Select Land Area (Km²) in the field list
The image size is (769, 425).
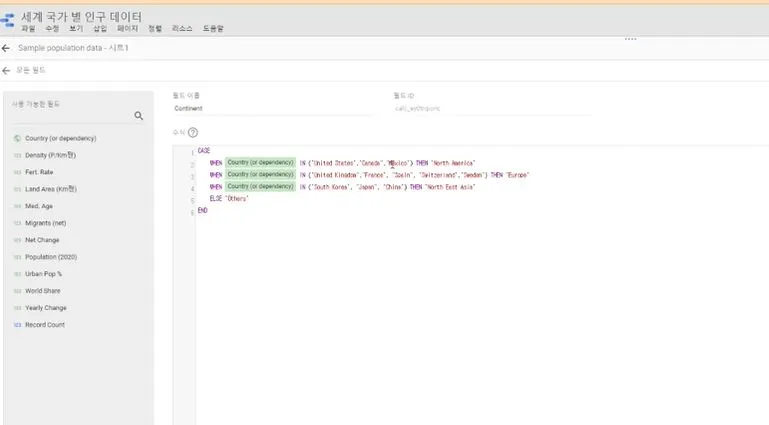[x=51, y=189]
